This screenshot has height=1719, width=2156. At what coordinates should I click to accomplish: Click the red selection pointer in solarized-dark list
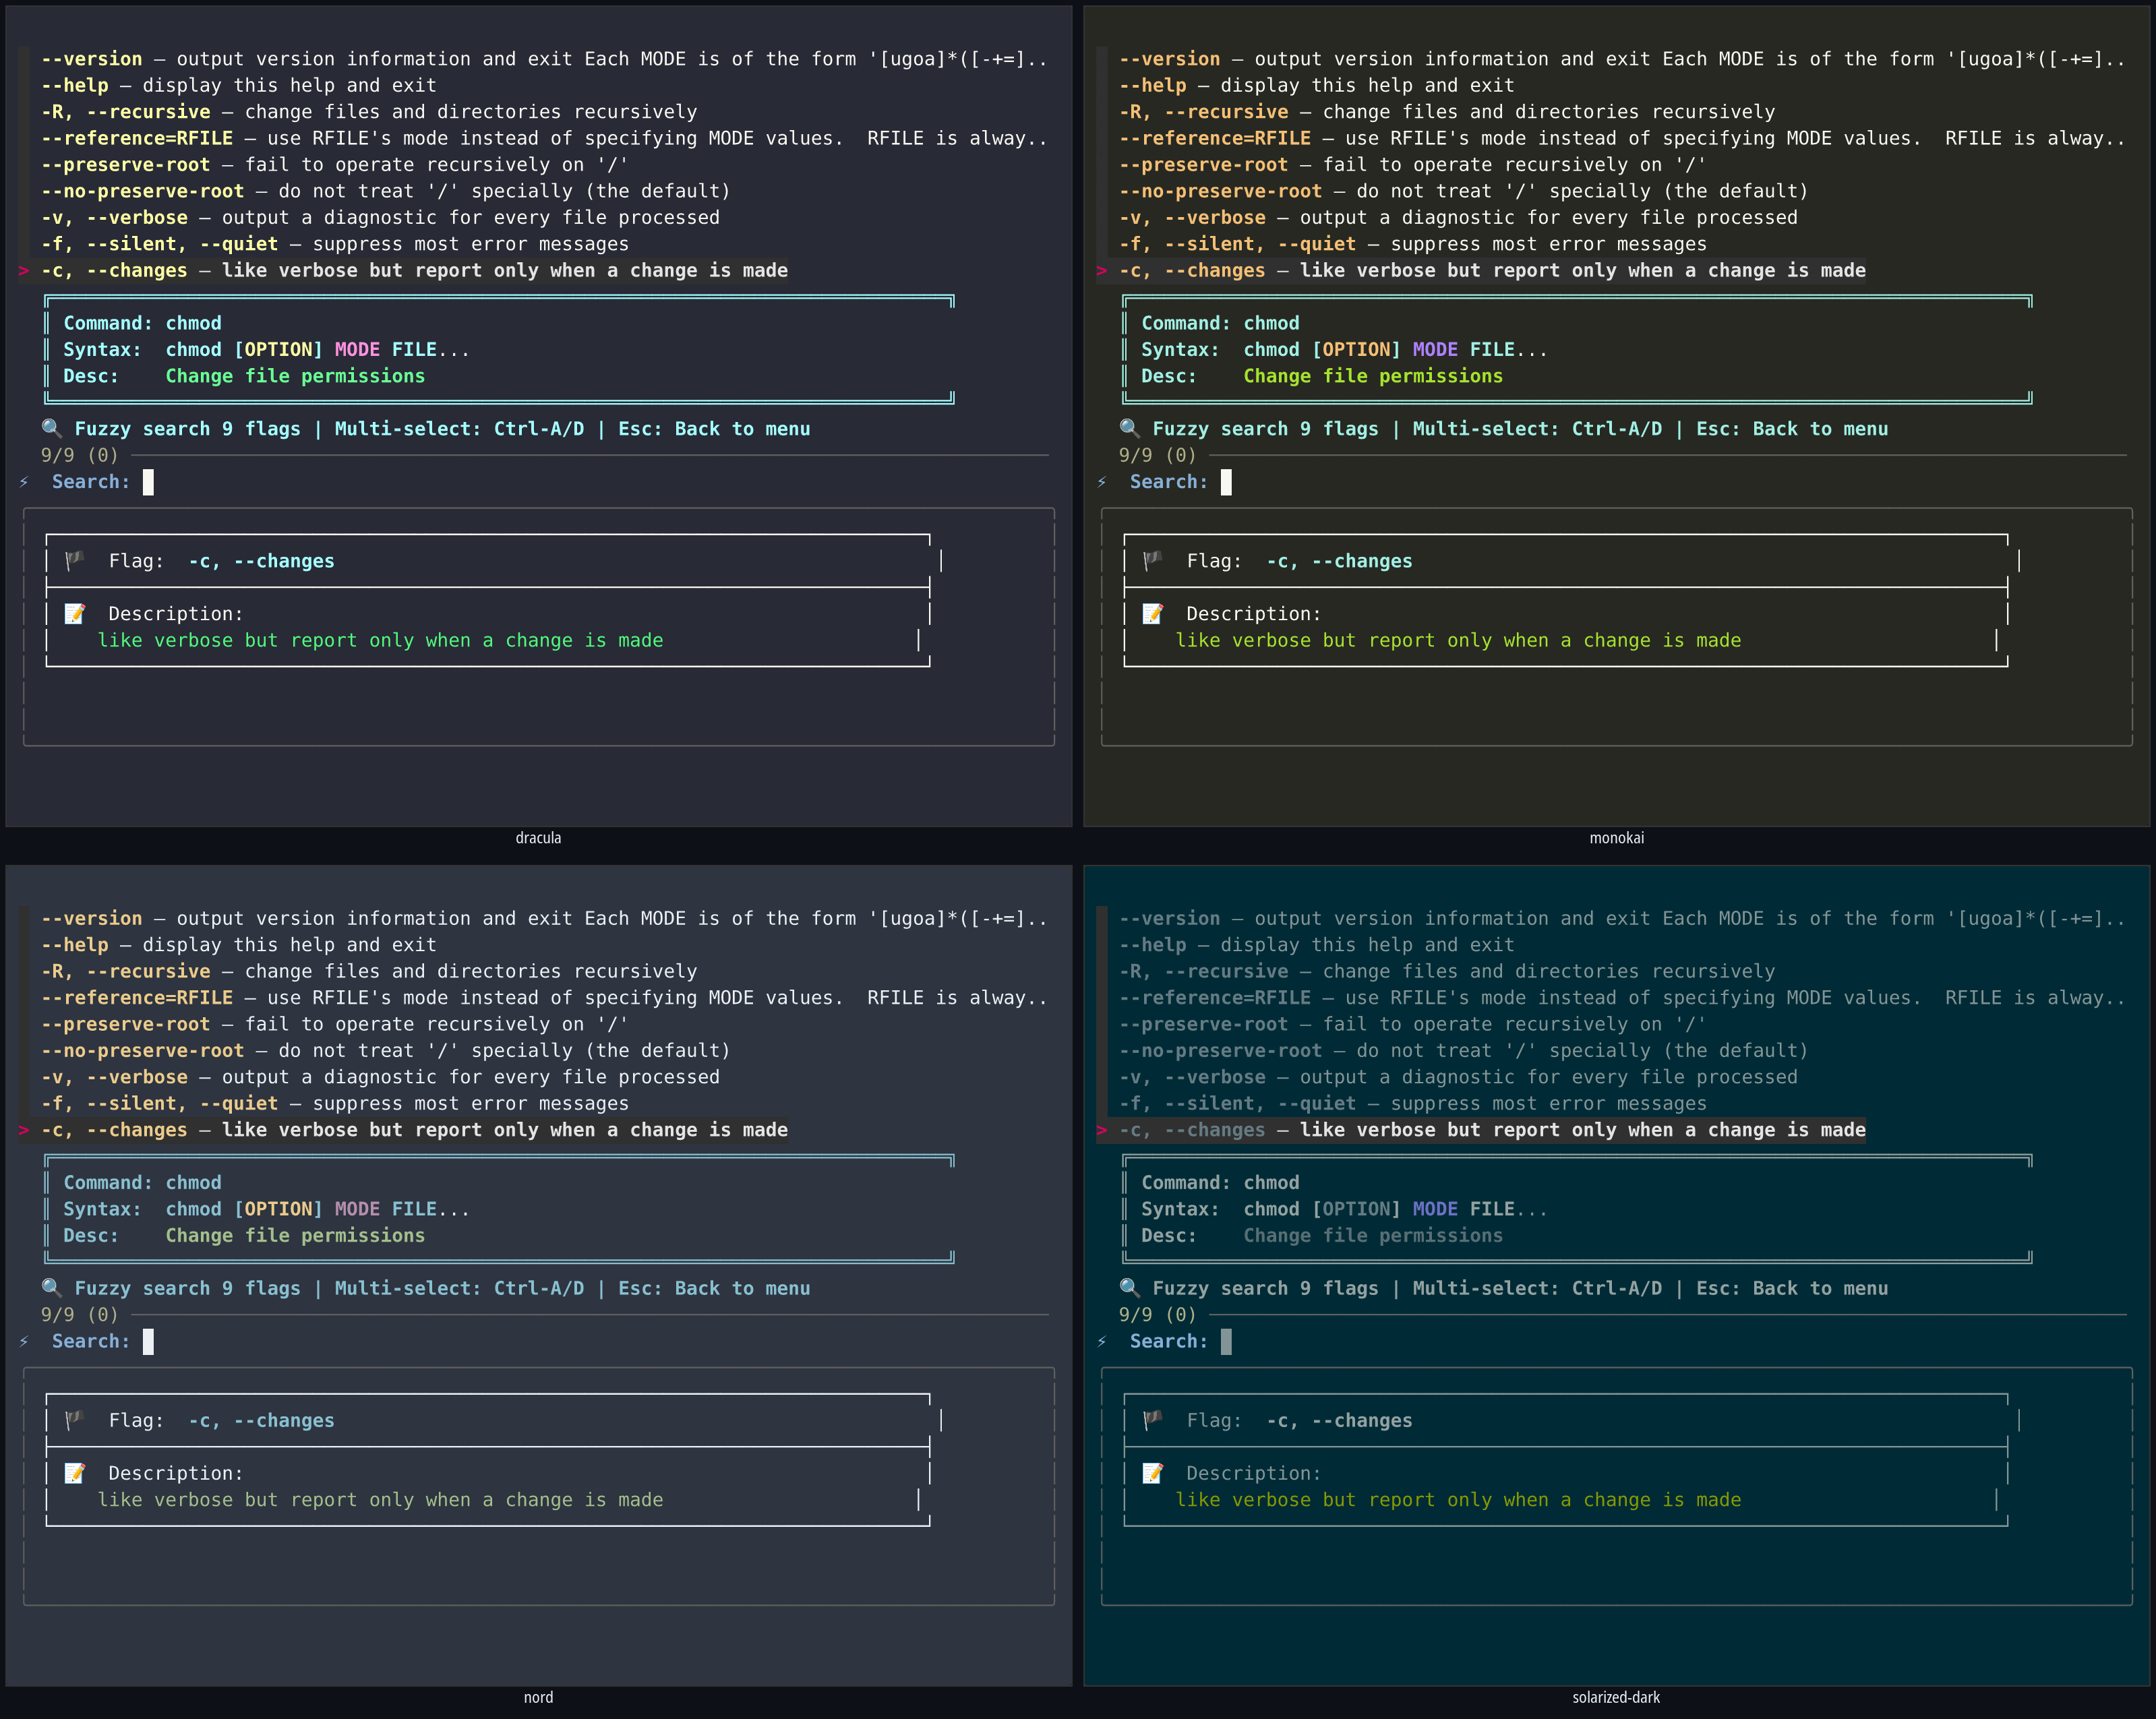click(1102, 1130)
